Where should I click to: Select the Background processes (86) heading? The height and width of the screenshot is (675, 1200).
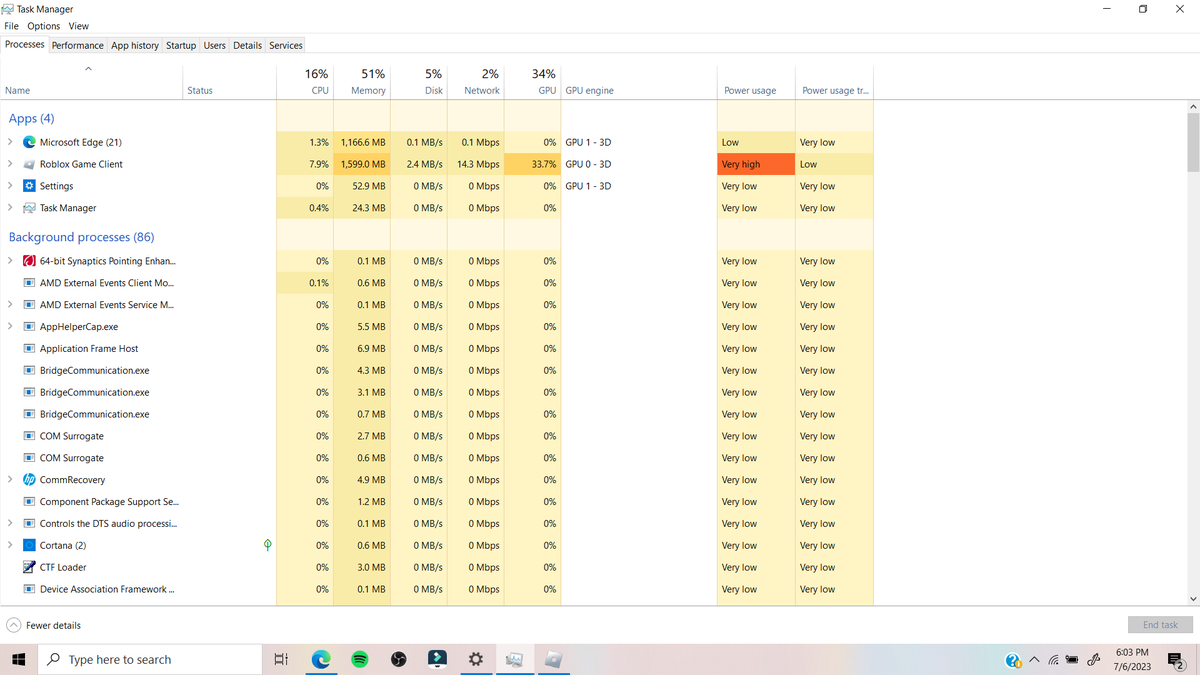tap(81, 237)
